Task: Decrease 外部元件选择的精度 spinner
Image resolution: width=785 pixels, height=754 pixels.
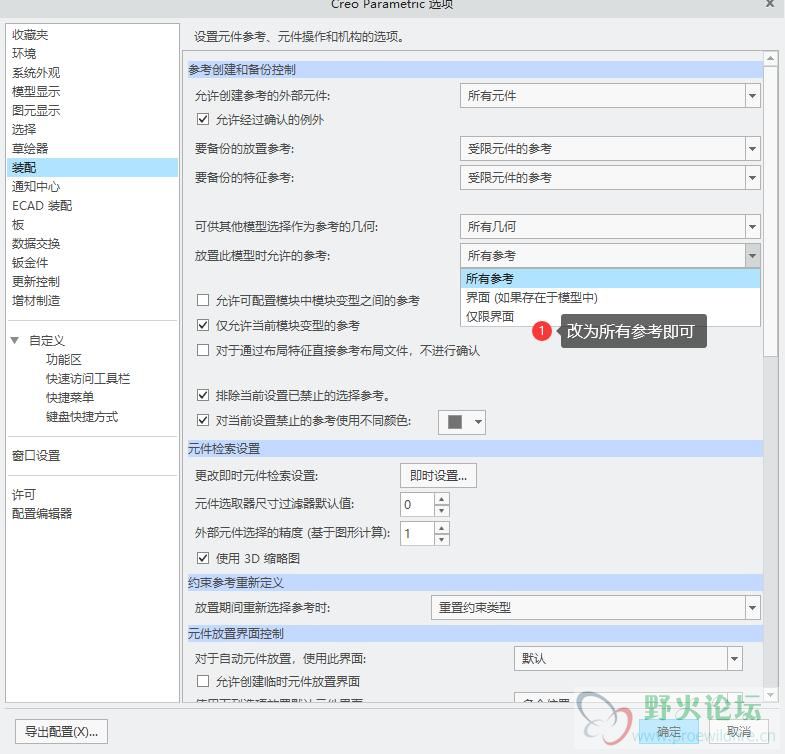Action: 441,540
